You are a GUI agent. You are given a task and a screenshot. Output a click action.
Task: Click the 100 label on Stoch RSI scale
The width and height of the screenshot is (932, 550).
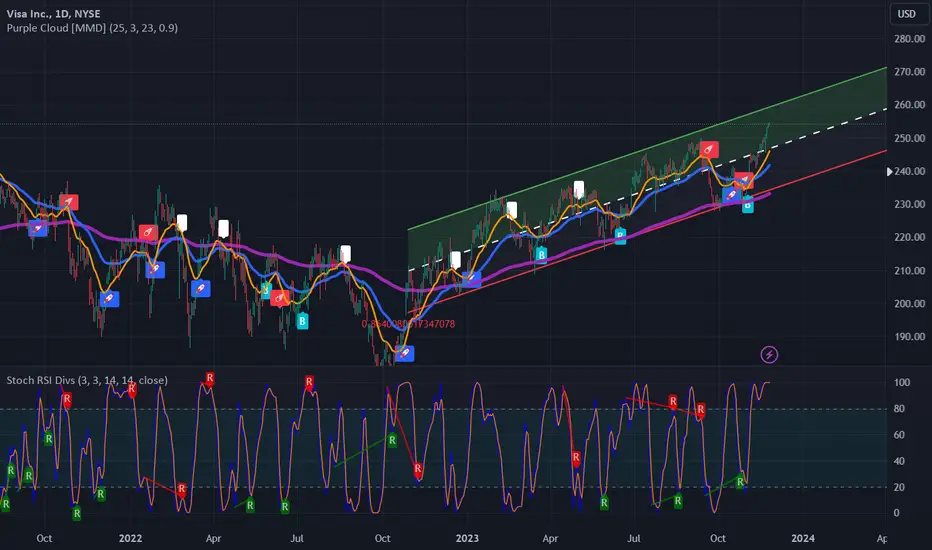pos(902,382)
